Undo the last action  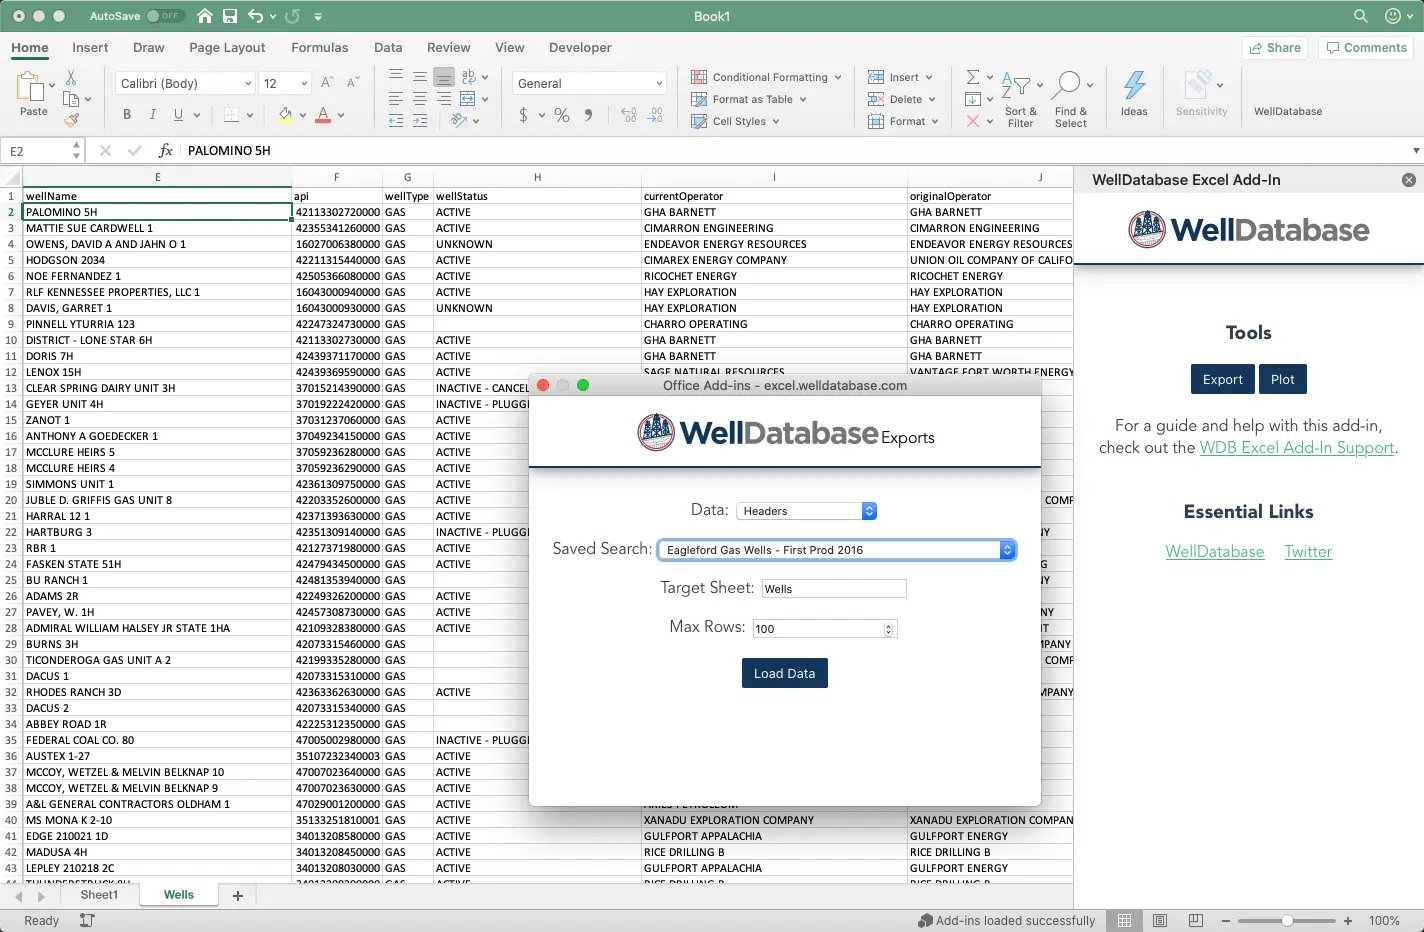click(x=256, y=16)
